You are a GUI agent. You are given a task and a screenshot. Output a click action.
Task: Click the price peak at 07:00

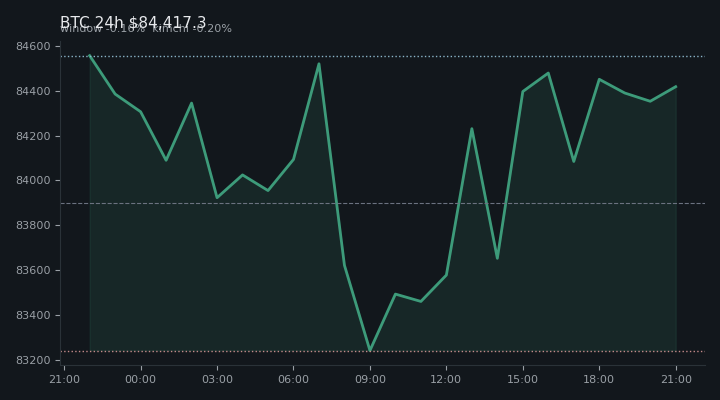pos(319,64)
